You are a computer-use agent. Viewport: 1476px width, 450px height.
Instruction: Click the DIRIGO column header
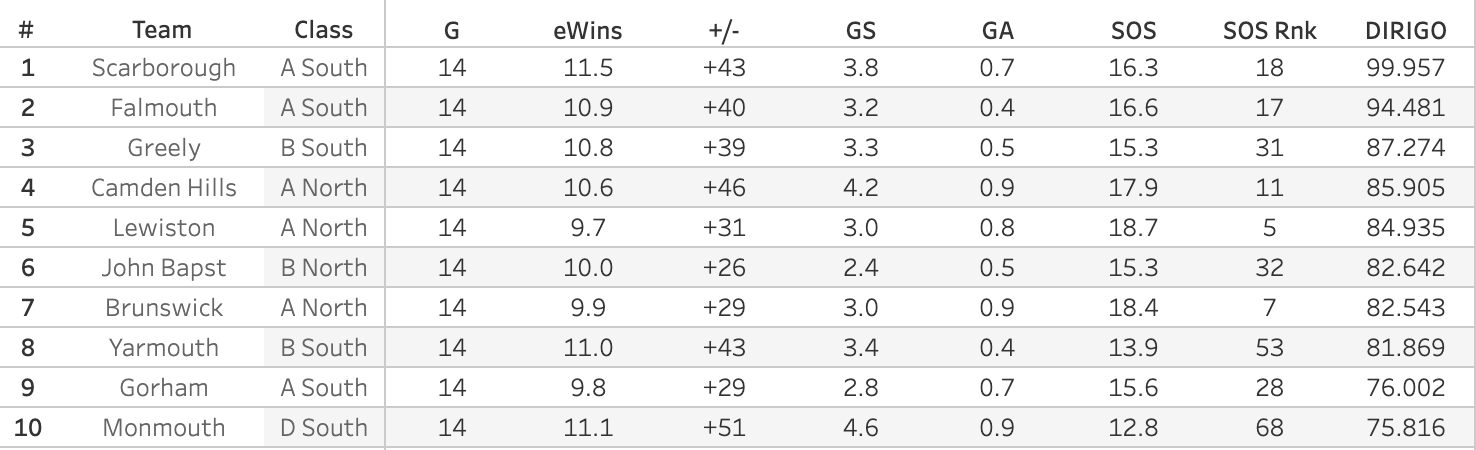[x=1405, y=30]
